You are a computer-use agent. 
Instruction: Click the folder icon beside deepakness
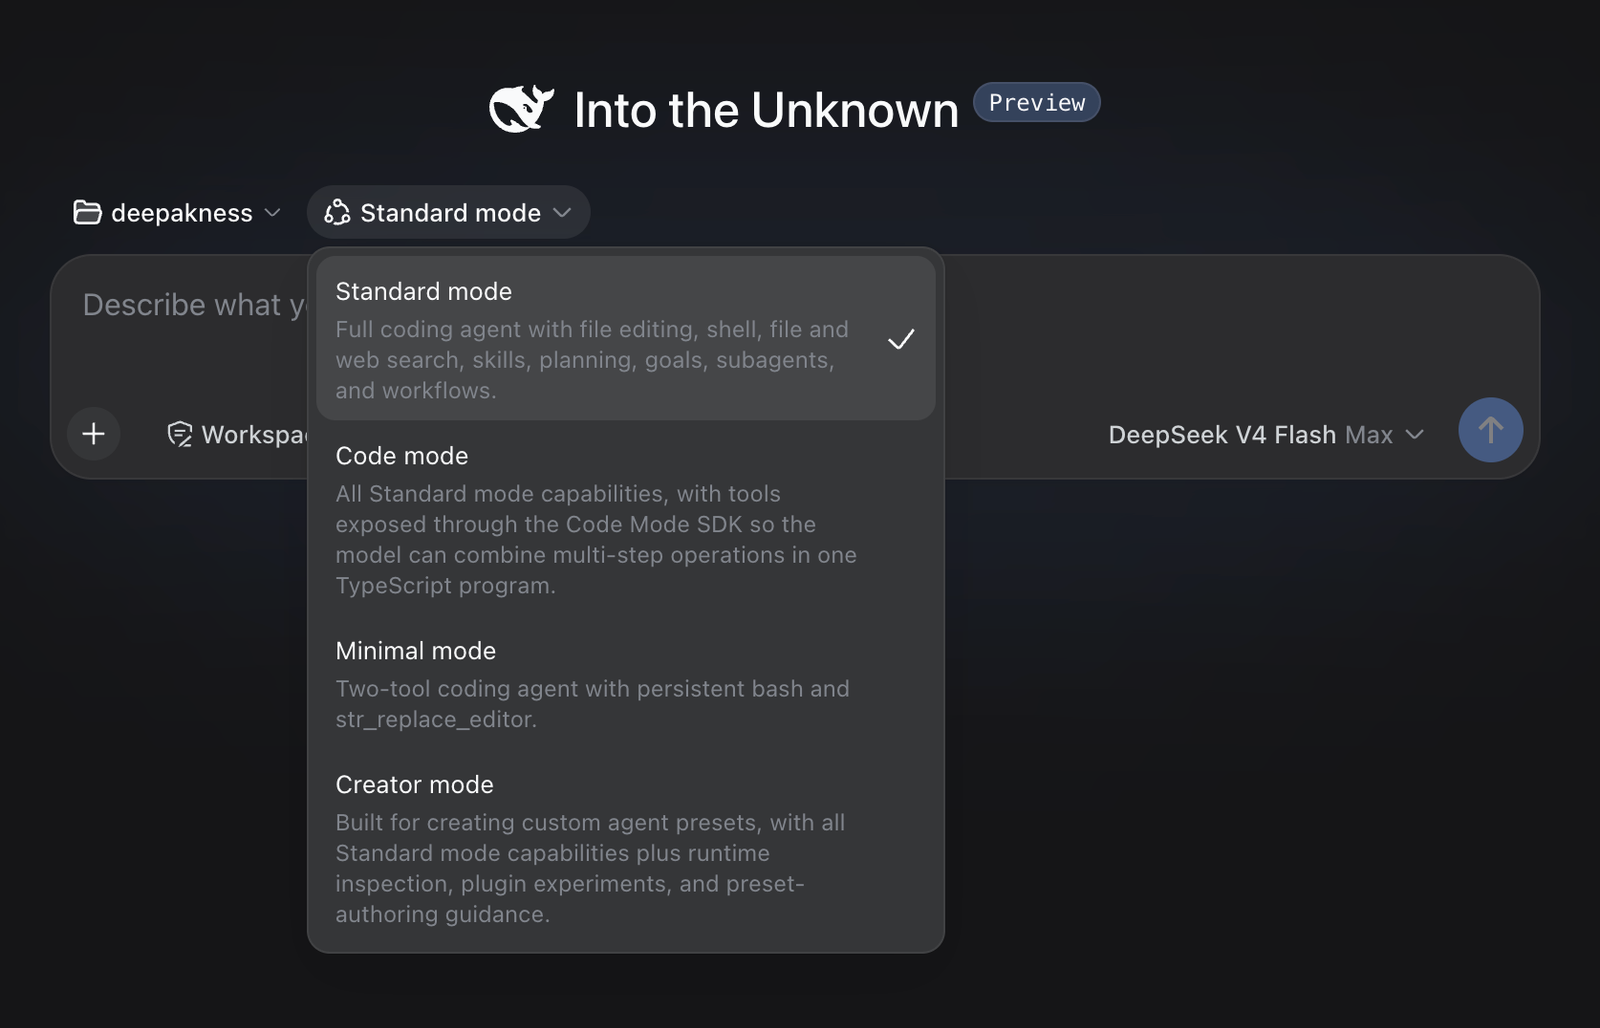tap(87, 213)
